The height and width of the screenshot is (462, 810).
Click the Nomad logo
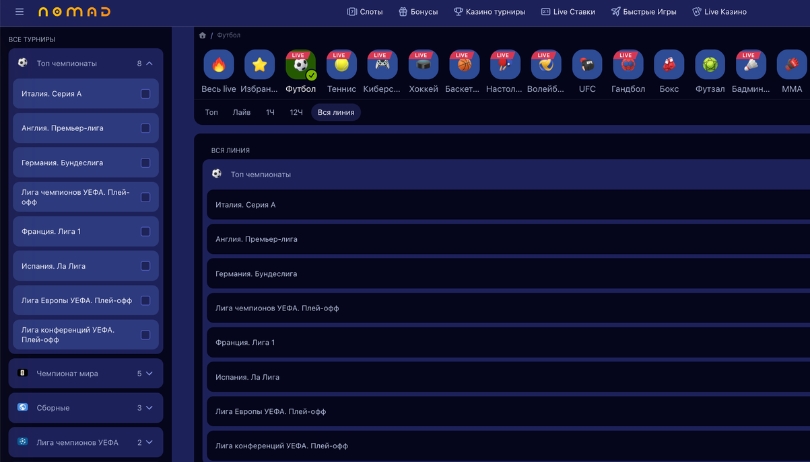pos(74,11)
